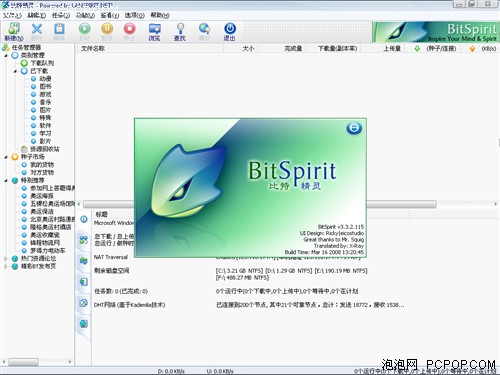
Task: Select the info tab icon in lower panel
Action: (84, 219)
